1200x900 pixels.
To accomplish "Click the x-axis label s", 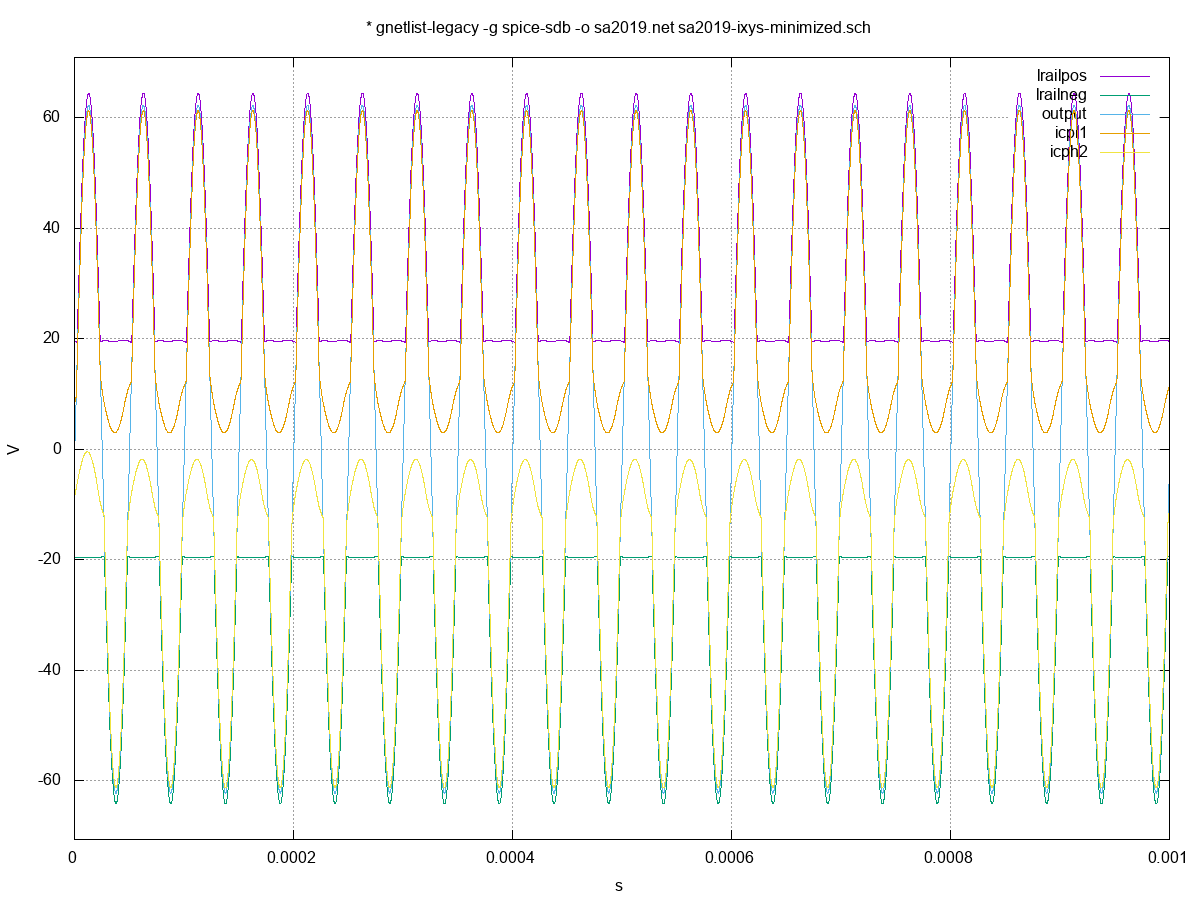I will (x=618, y=885).
